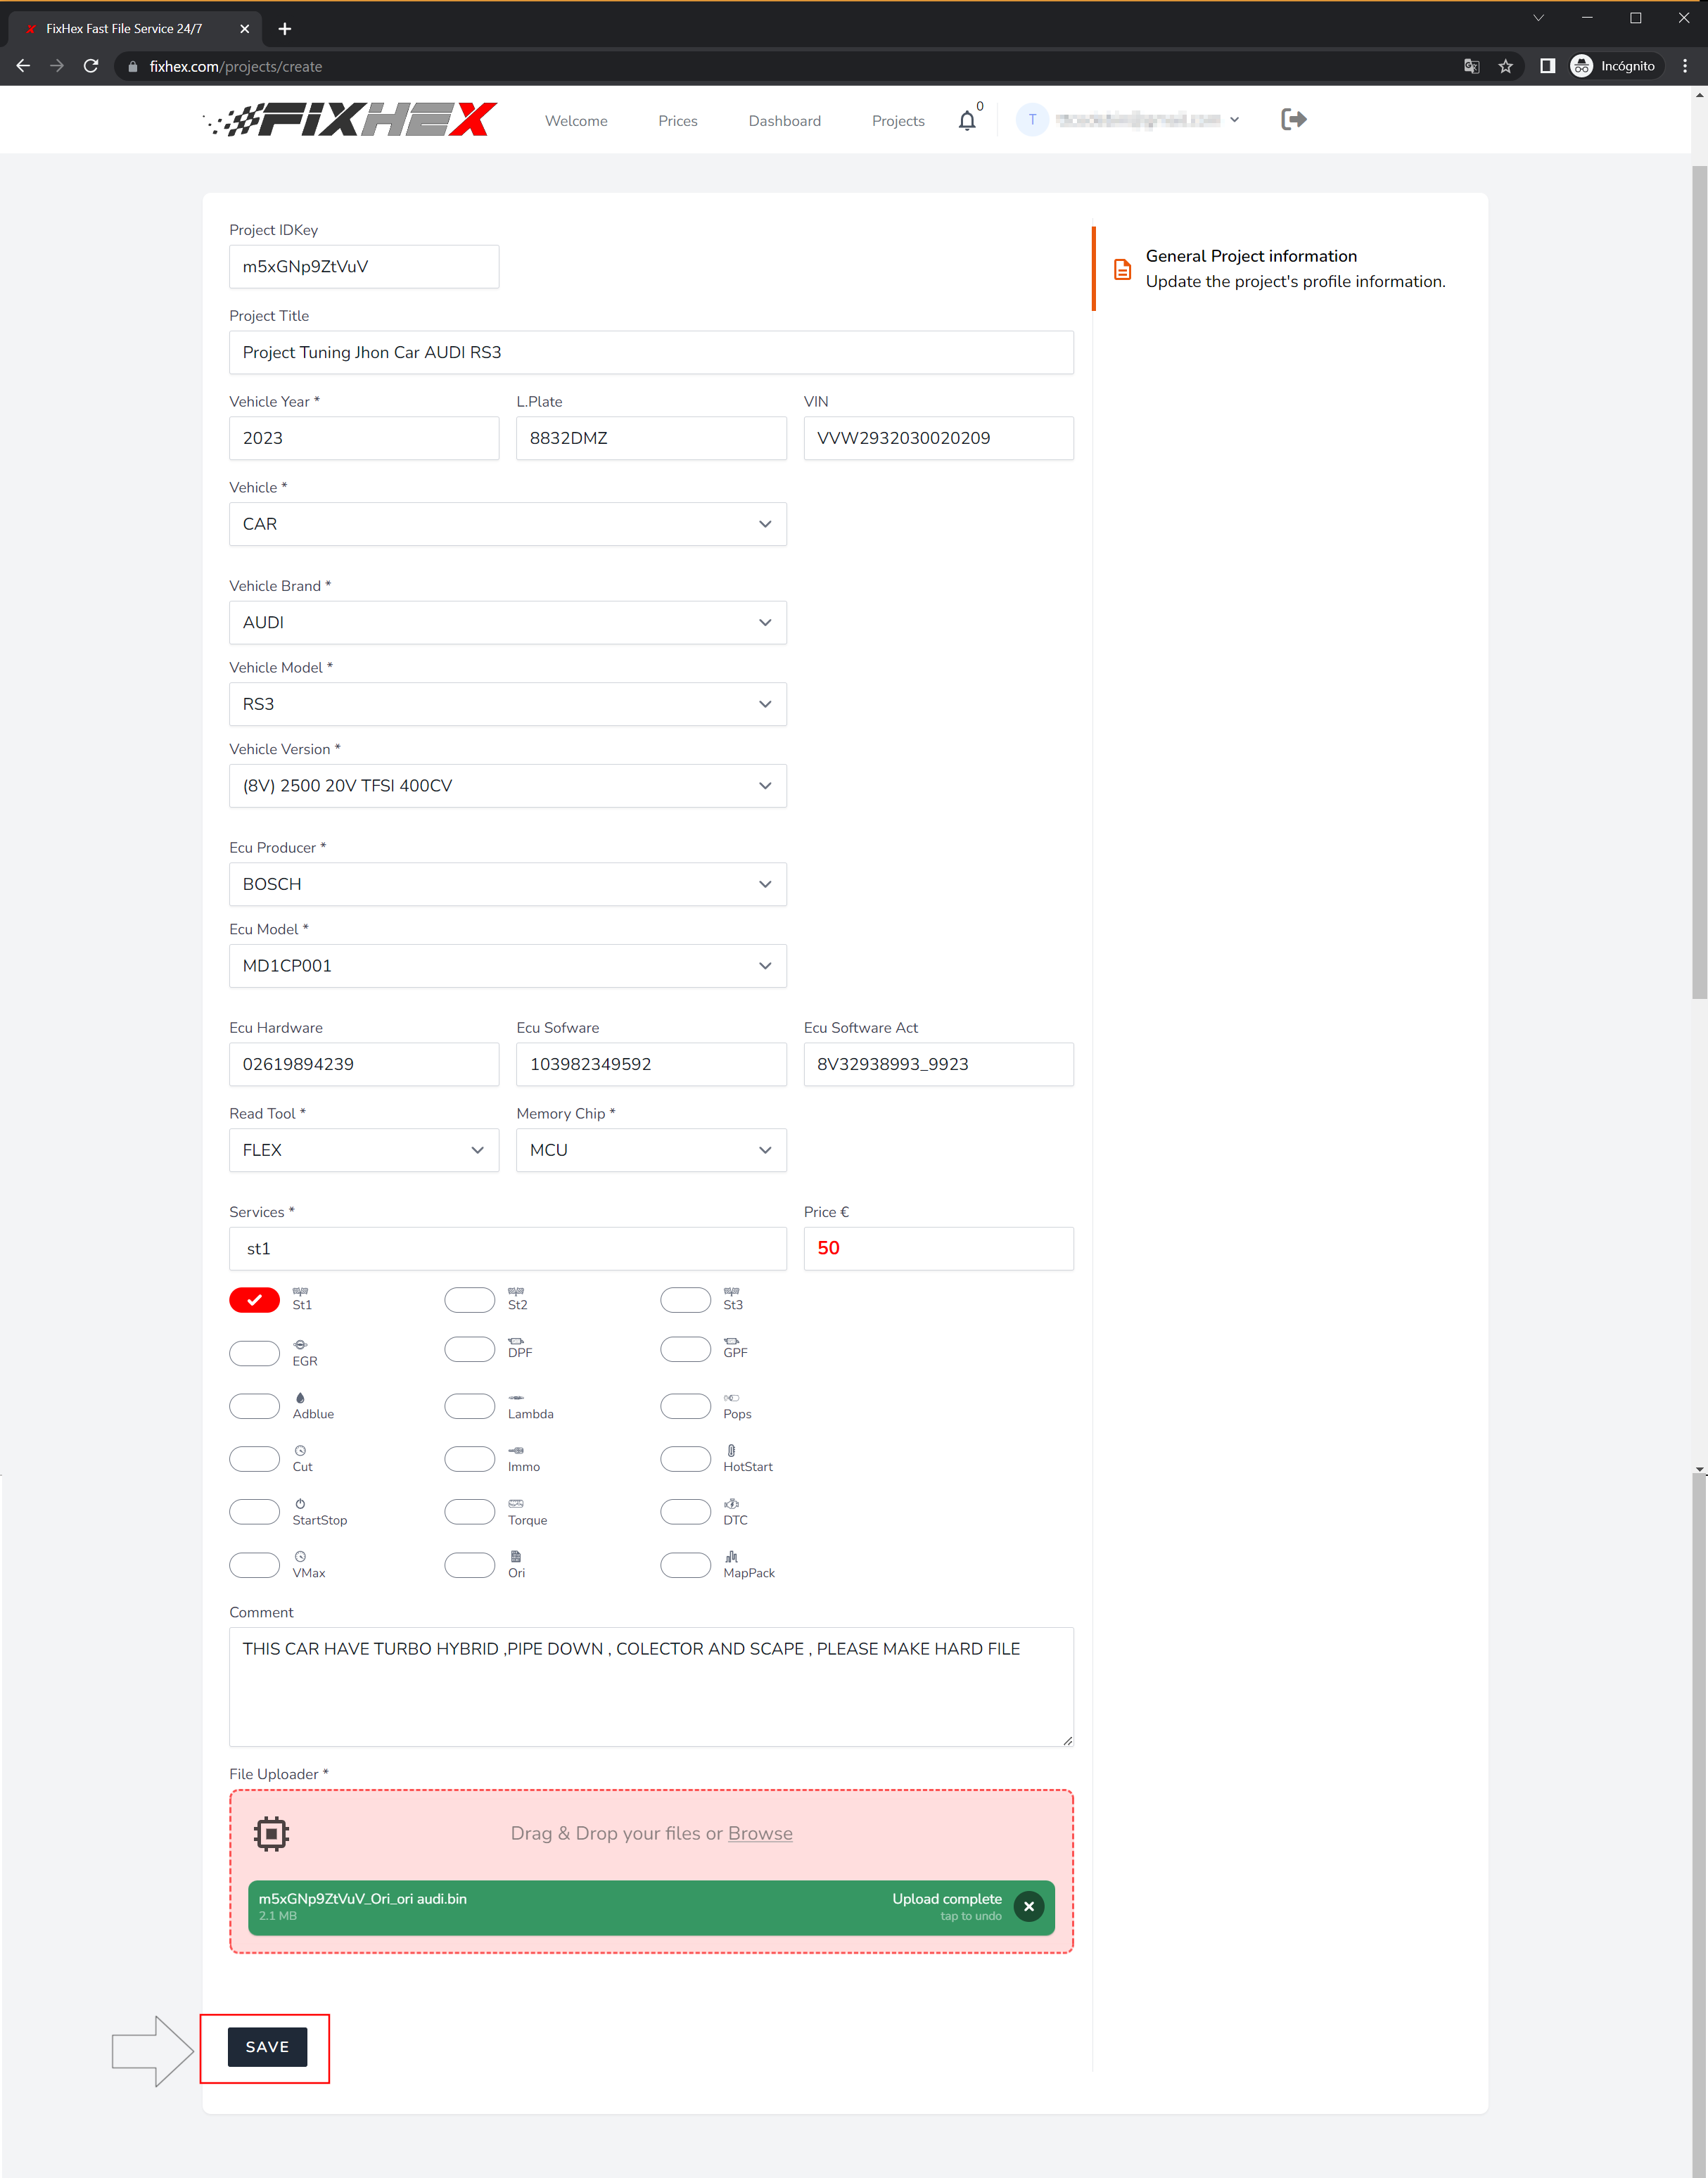Enable the Pops toggle

tap(685, 1406)
